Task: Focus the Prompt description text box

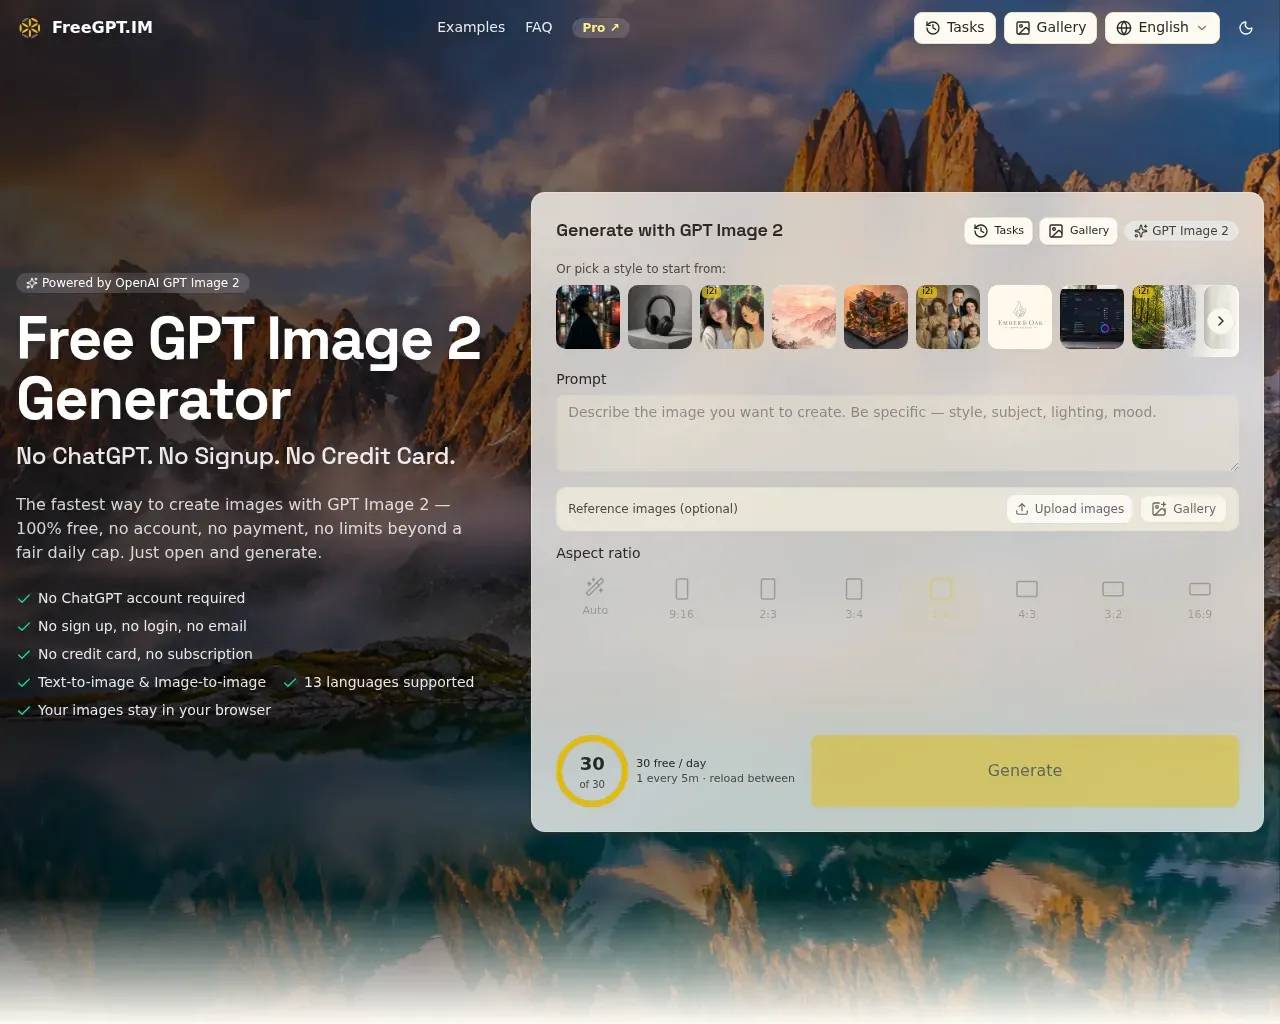Action: point(897,433)
